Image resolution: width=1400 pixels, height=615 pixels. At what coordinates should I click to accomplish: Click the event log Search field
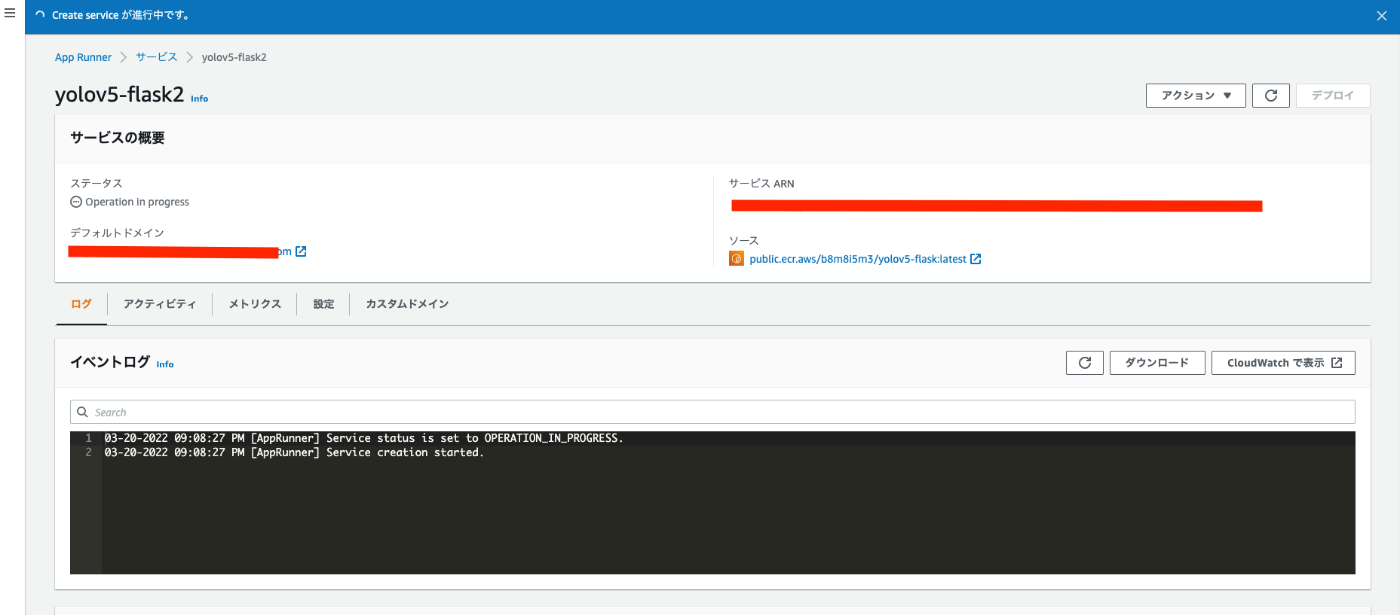[x=712, y=412]
